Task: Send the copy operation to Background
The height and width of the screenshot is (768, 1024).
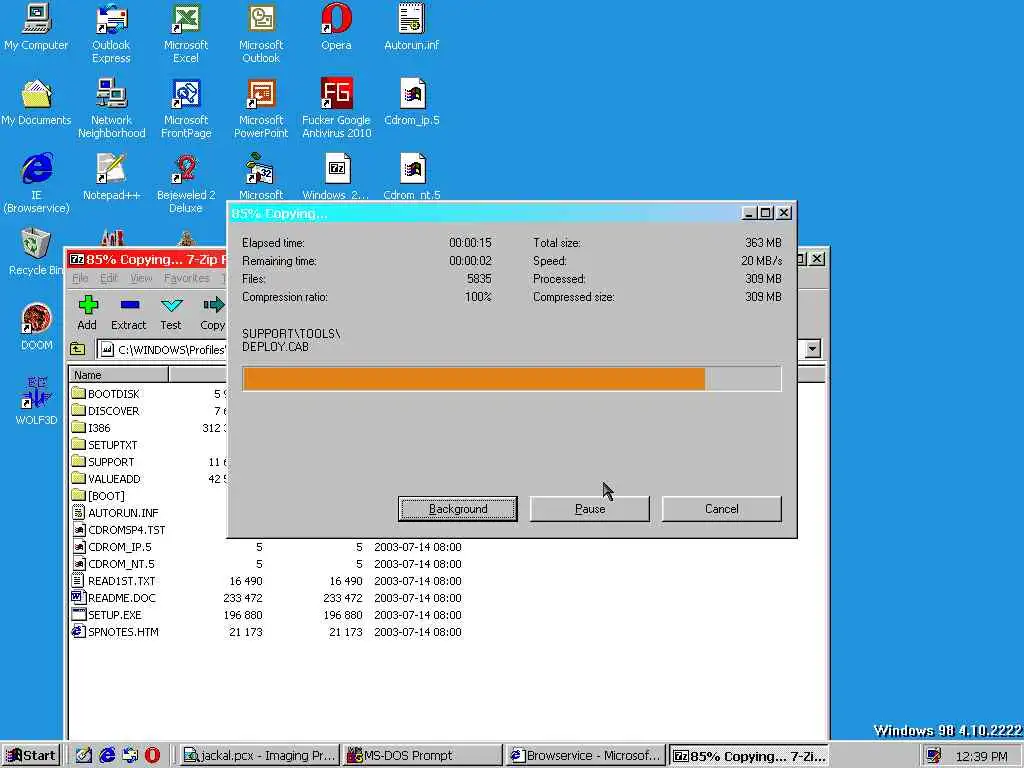Action: click(x=458, y=509)
